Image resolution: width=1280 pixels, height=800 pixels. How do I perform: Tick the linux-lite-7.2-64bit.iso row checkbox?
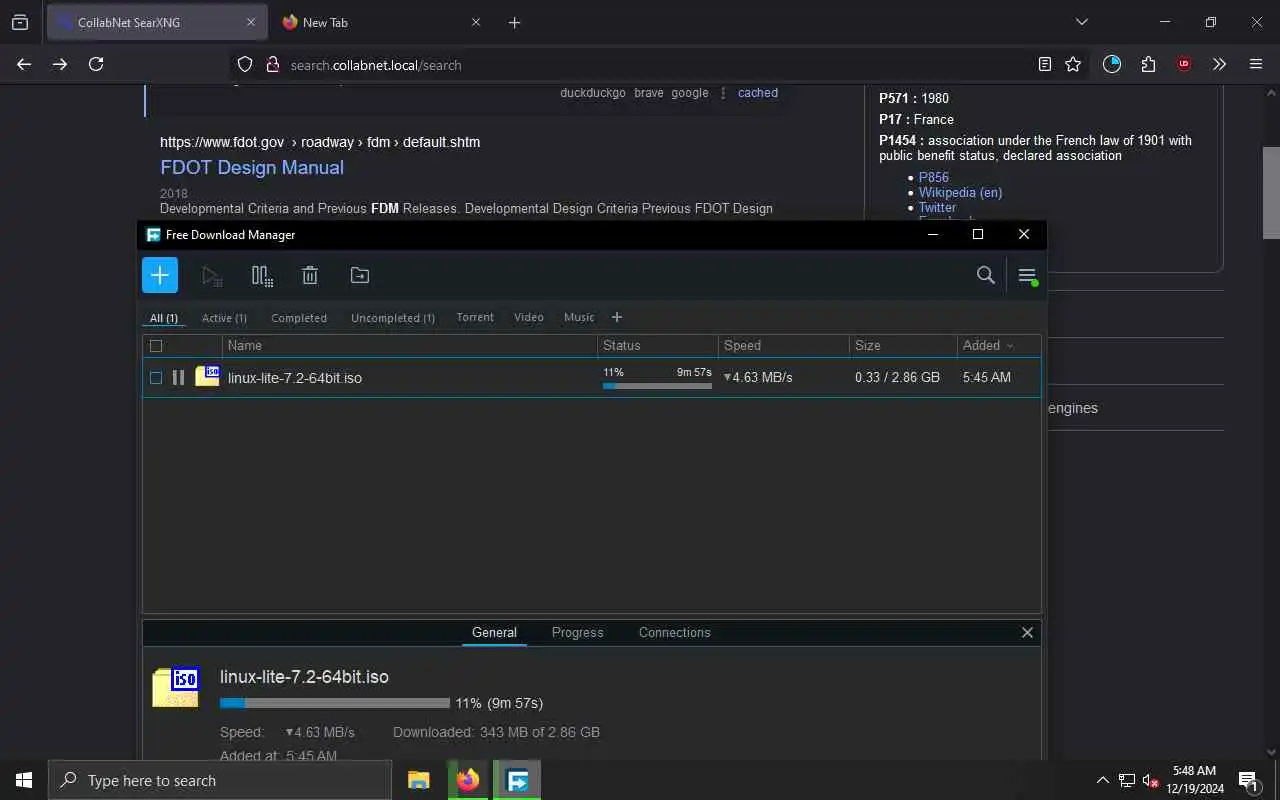[156, 377]
